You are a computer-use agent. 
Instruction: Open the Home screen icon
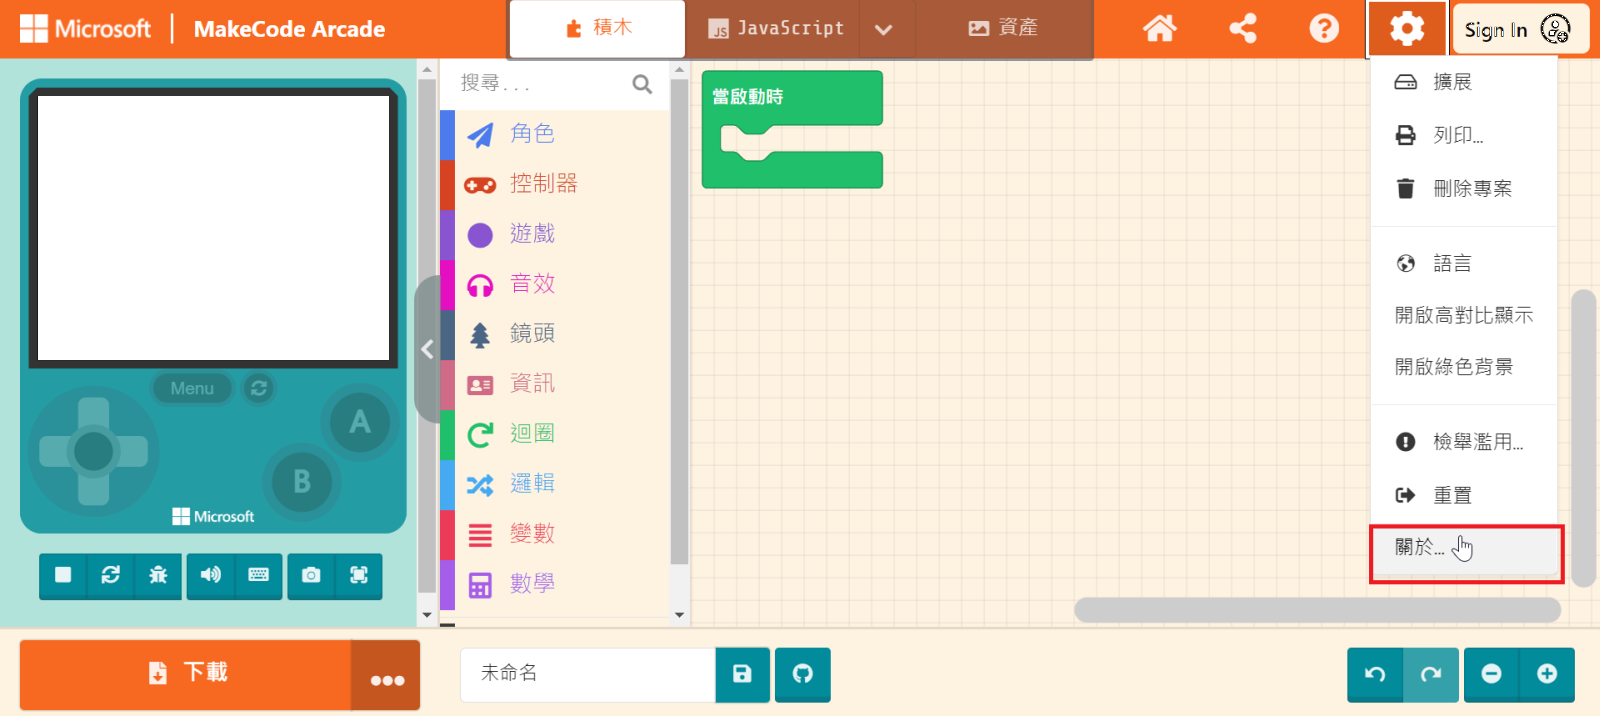[x=1159, y=28]
